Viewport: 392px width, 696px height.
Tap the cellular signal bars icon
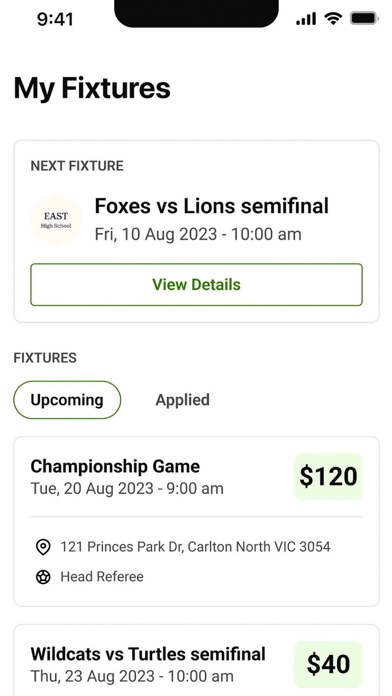point(306,19)
